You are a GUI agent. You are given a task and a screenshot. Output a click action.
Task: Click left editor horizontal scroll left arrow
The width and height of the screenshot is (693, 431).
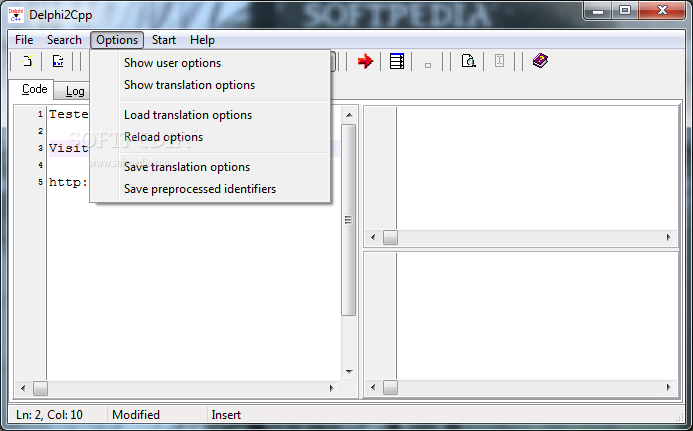coord(23,389)
